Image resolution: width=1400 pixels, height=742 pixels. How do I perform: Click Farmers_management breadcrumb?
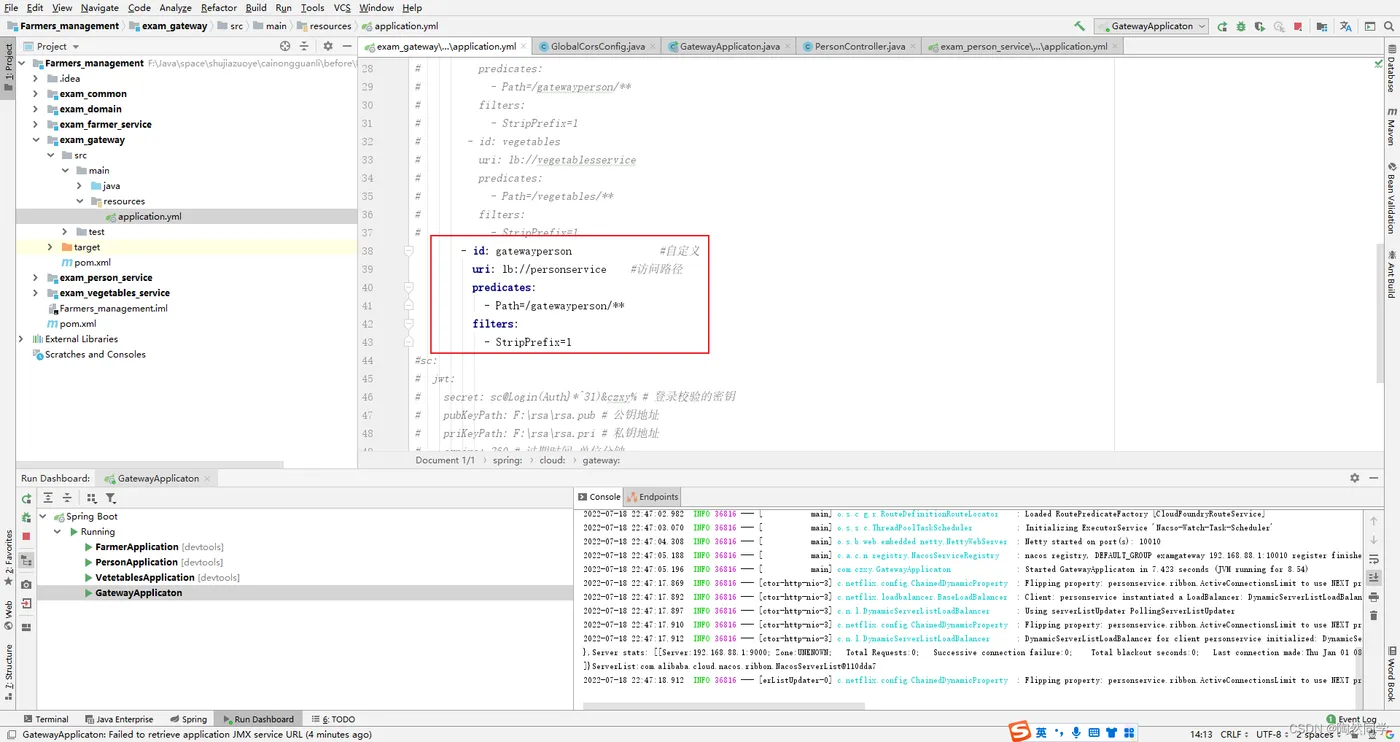63,26
